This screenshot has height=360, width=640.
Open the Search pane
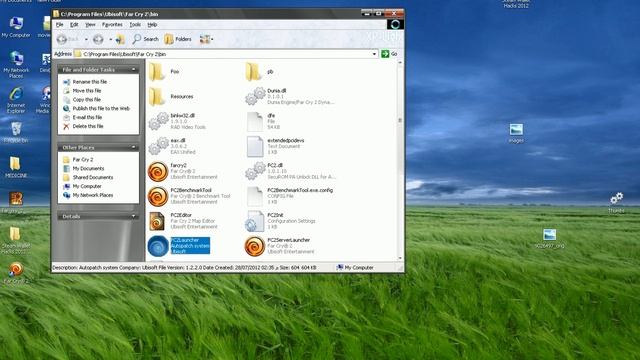(145, 39)
